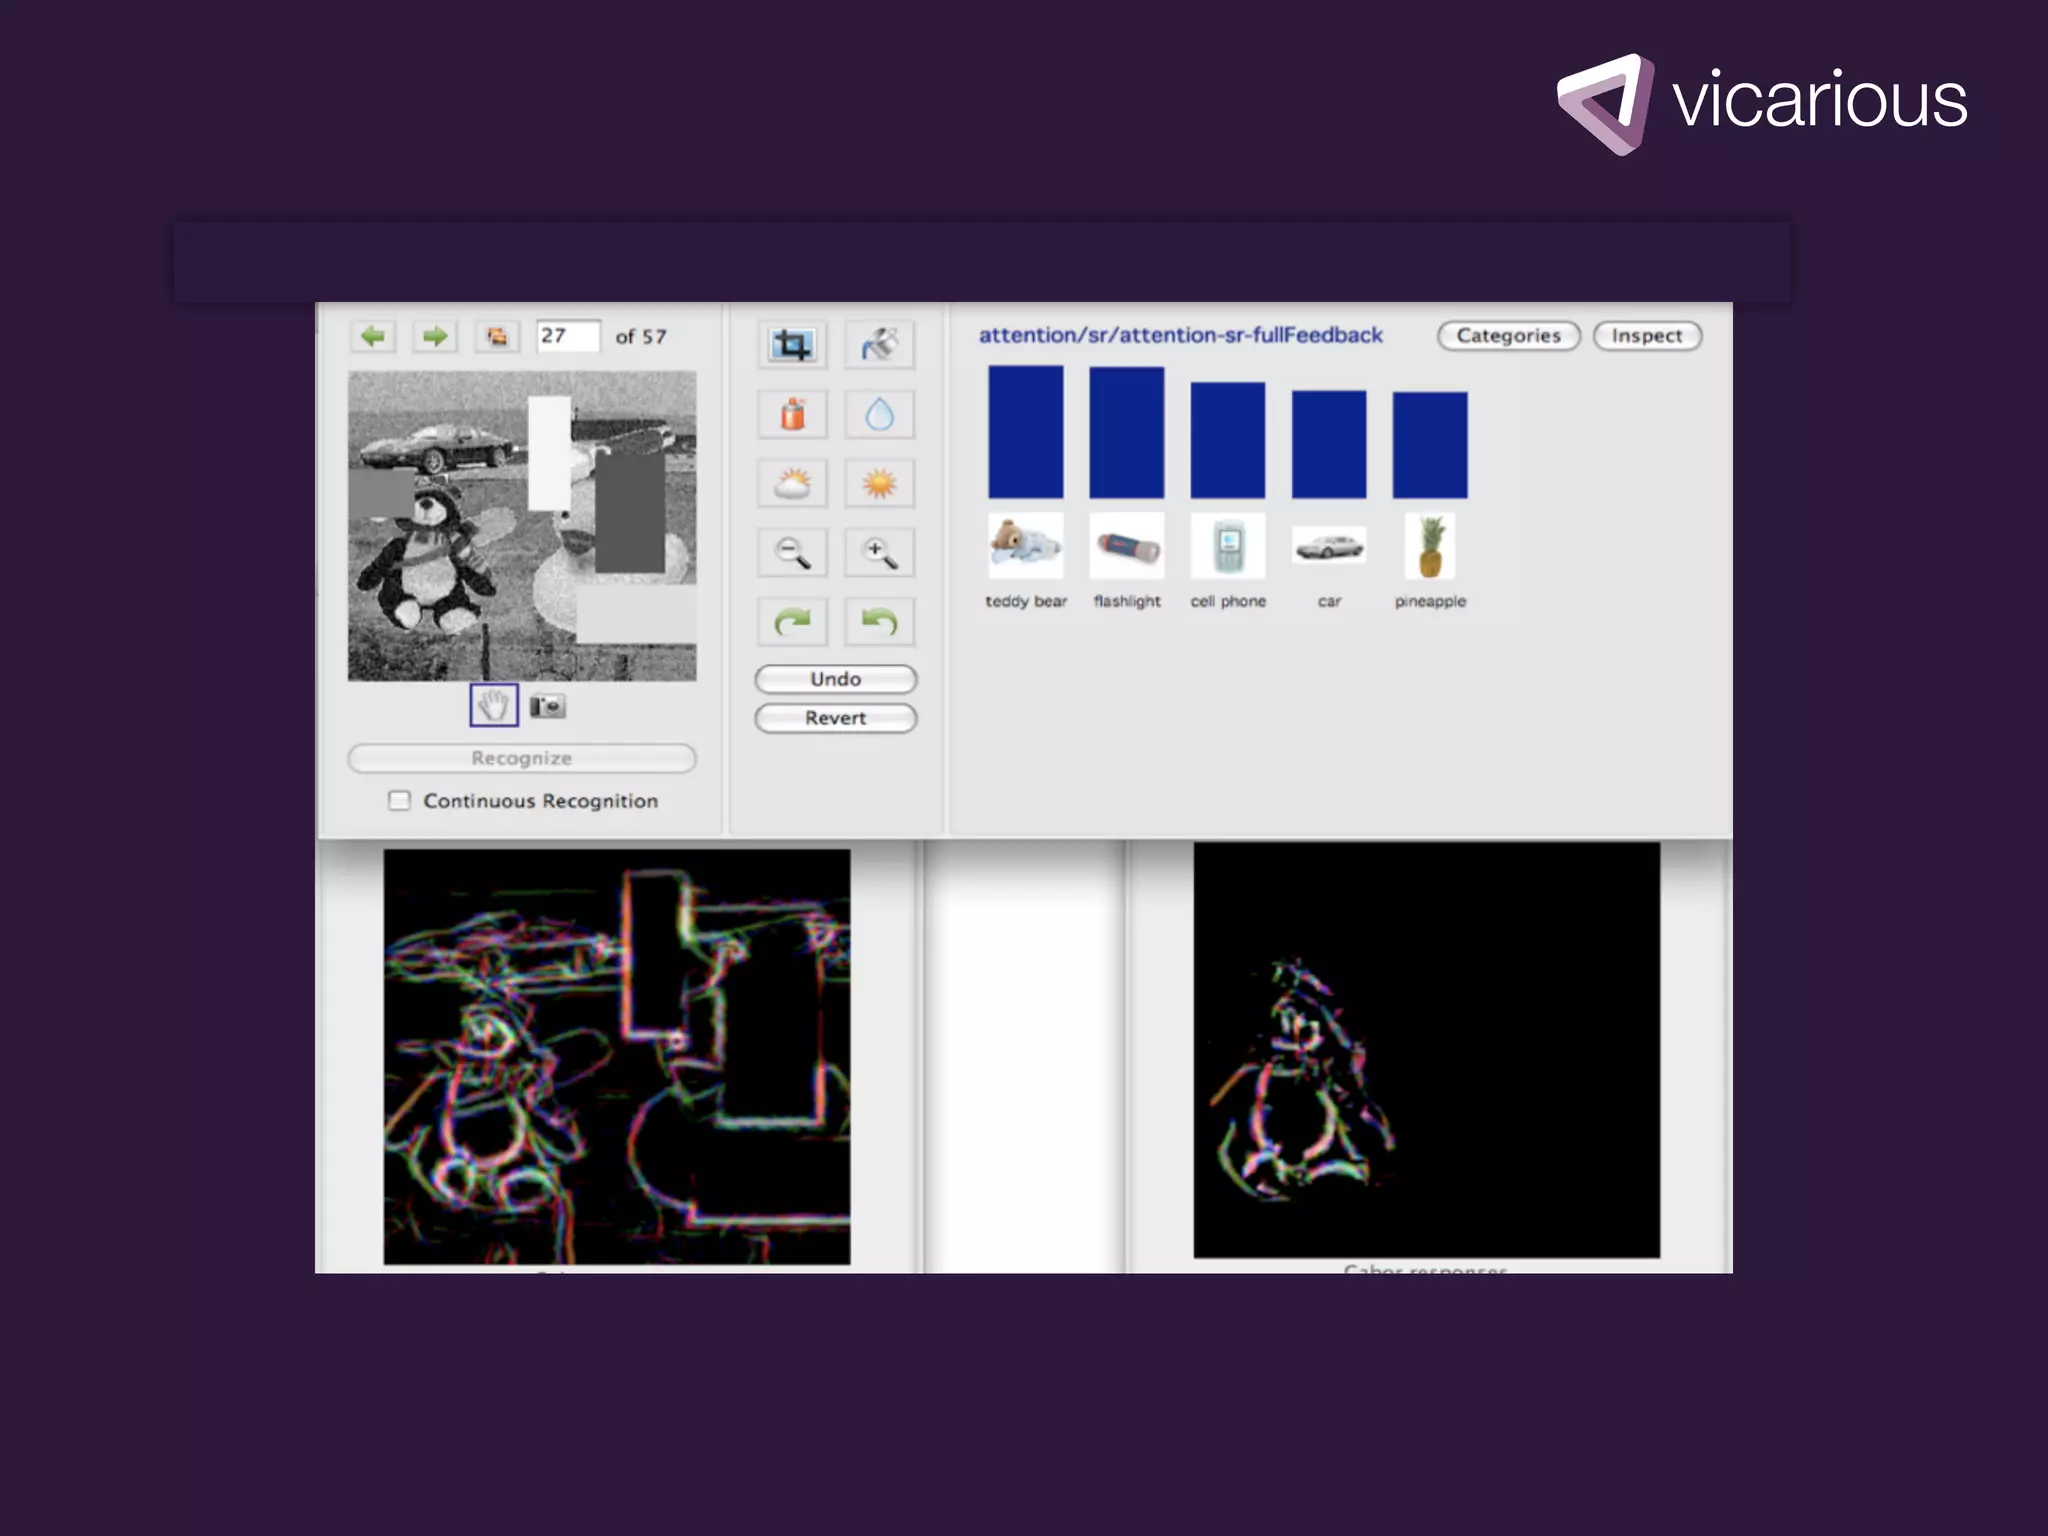Click the bright sun brightness icon
This screenshot has height=1536, width=2048.
pyautogui.click(x=879, y=484)
